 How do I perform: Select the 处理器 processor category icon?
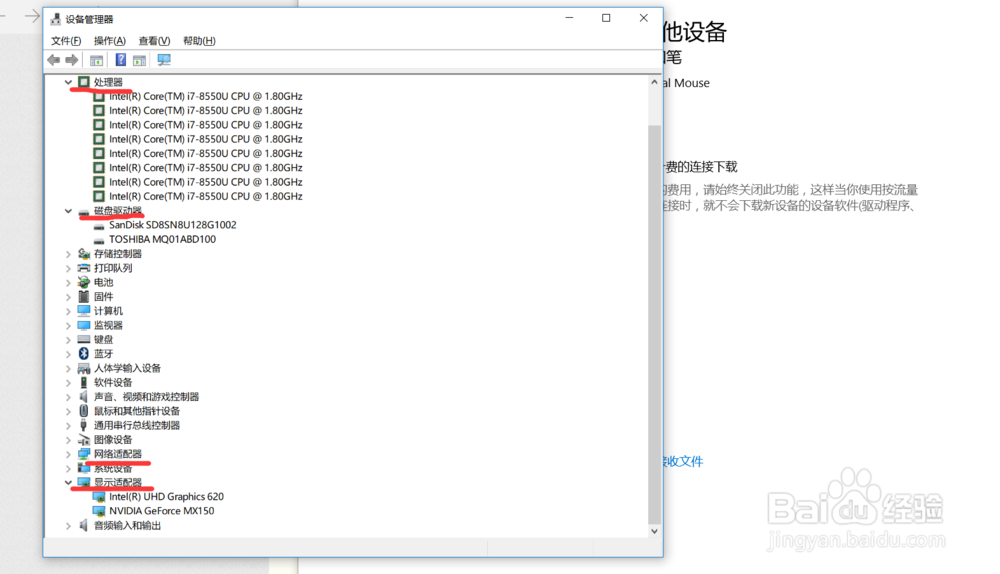[x=84, y=82]
